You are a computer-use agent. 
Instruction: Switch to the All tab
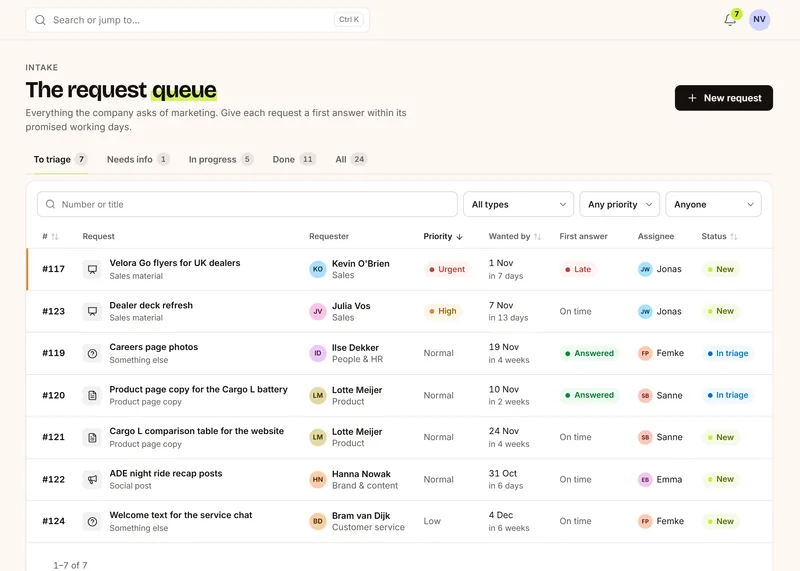point(351,159)
